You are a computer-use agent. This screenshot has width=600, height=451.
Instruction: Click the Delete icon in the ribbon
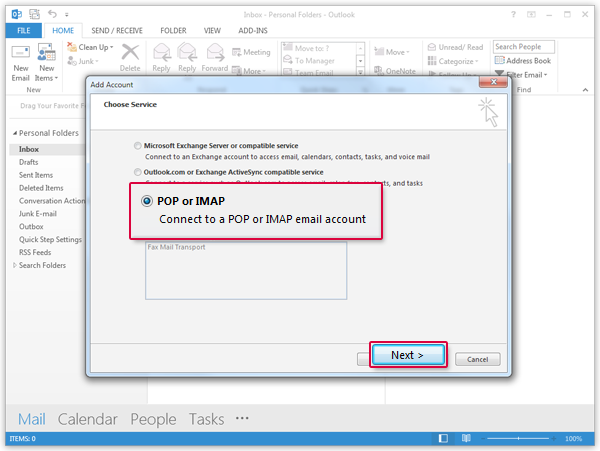pos(130,58)
